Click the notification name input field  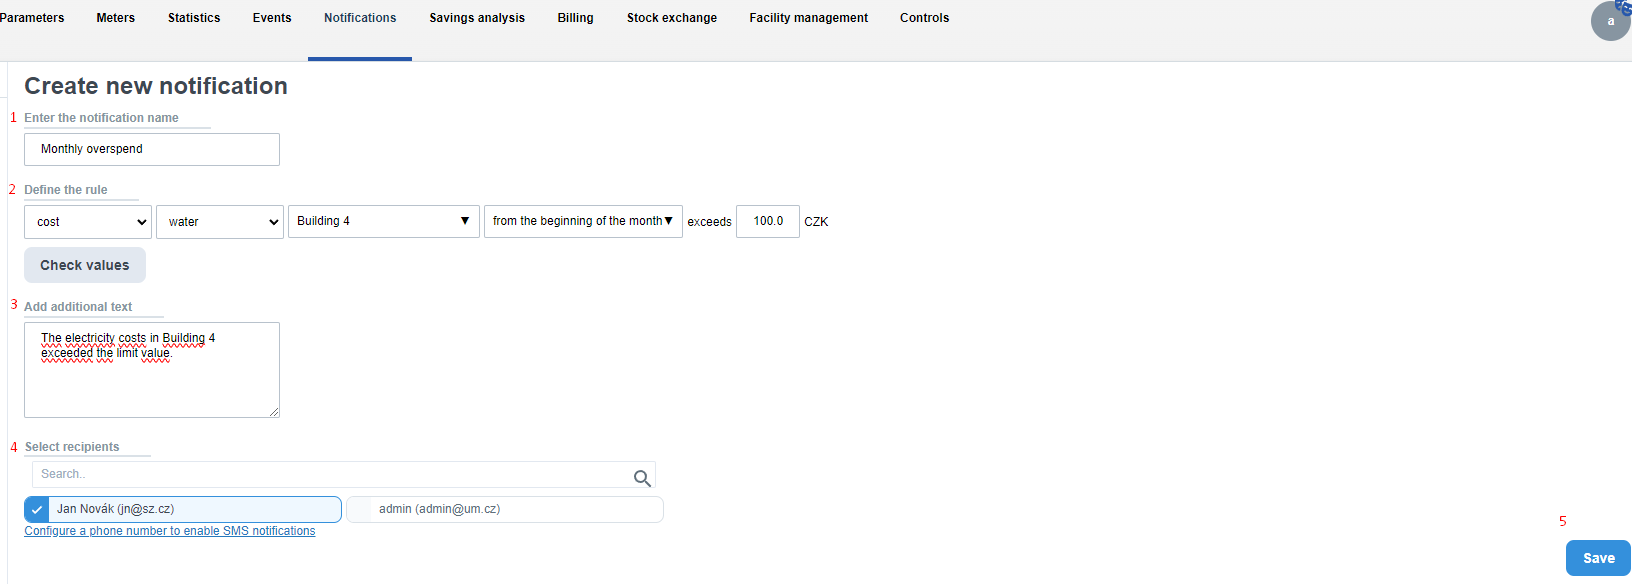152,149
